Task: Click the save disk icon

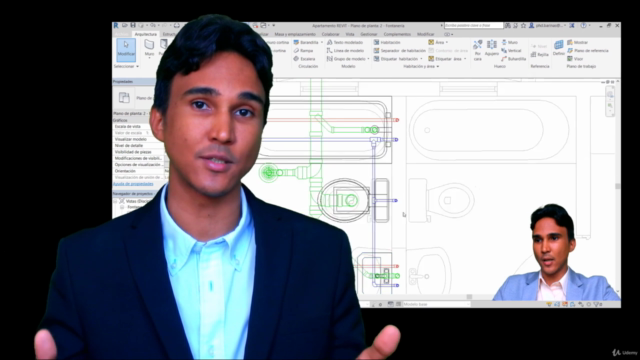Action: tap(133, 25)
